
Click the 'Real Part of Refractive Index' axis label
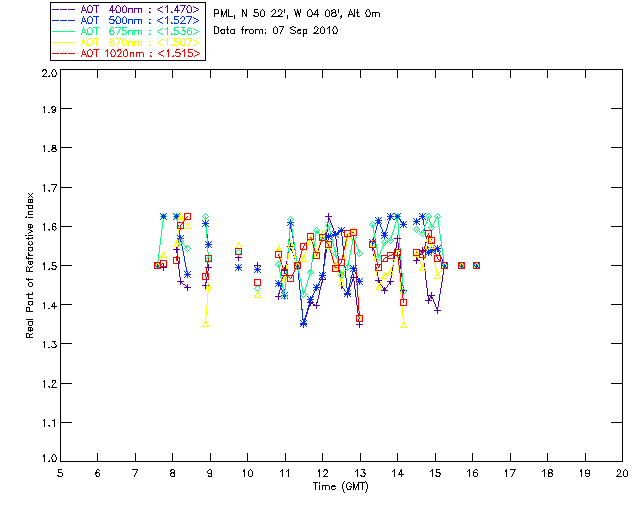click(x=31, y=266)
